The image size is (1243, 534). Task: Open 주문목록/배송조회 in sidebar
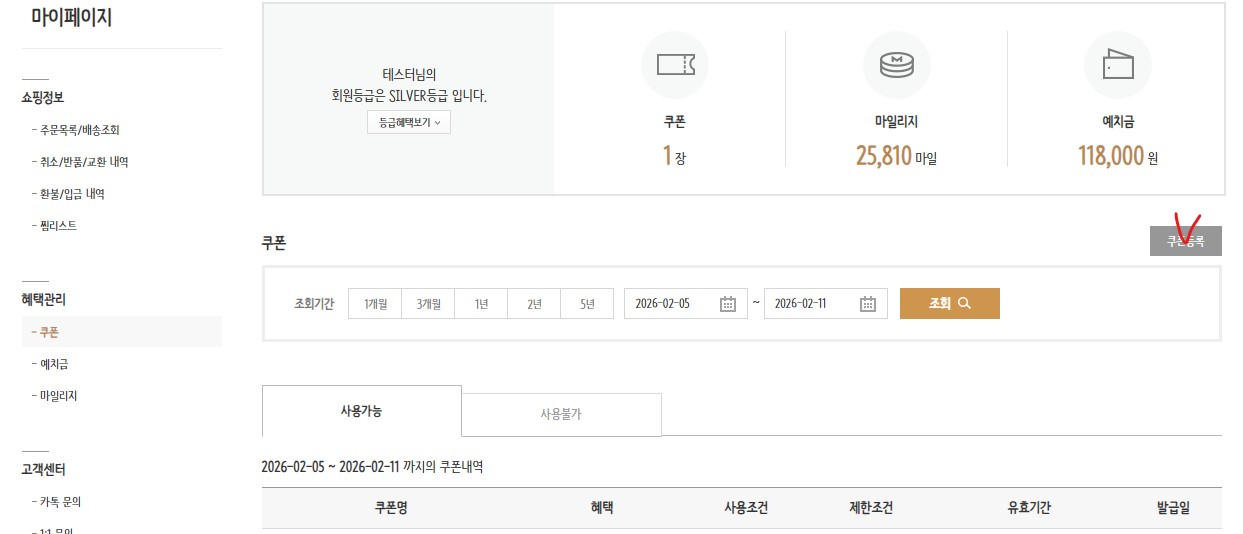(80, 130)
